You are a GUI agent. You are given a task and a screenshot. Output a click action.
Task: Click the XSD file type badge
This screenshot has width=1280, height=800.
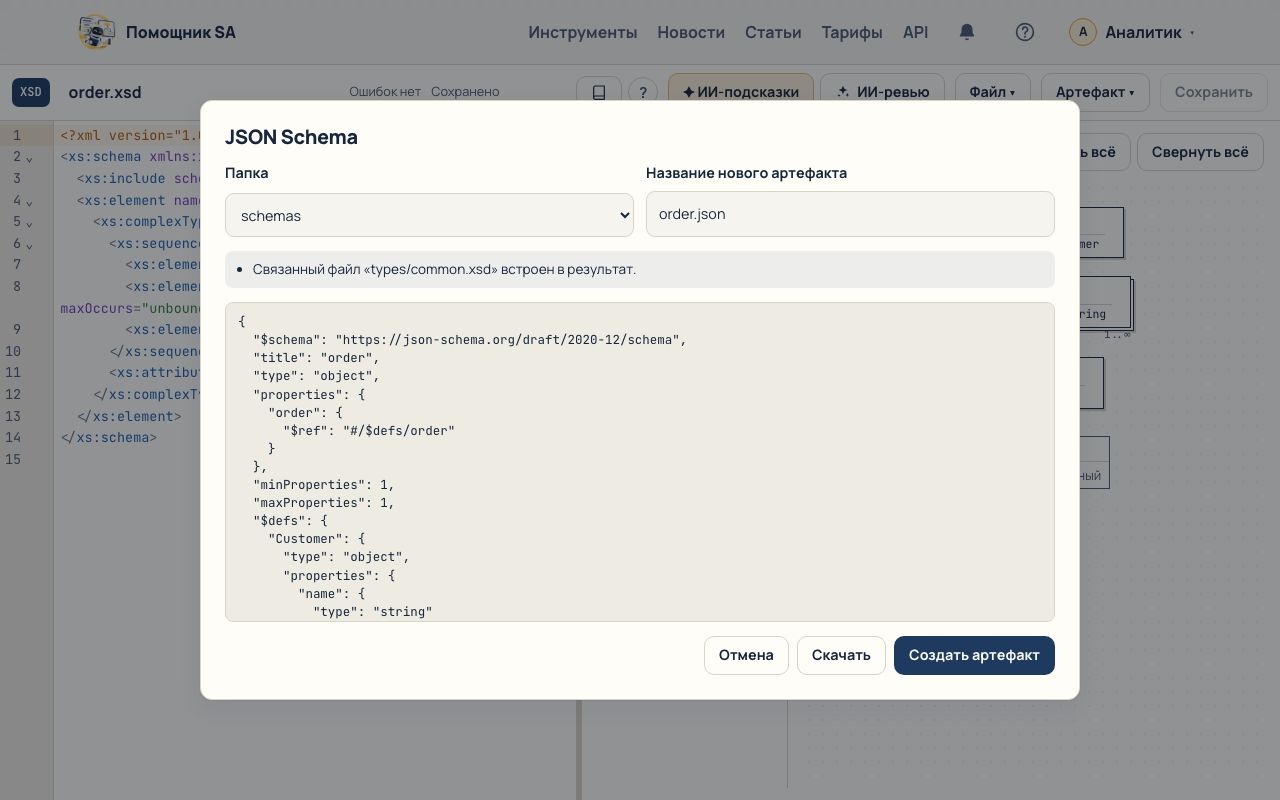[x=31, y=92]
